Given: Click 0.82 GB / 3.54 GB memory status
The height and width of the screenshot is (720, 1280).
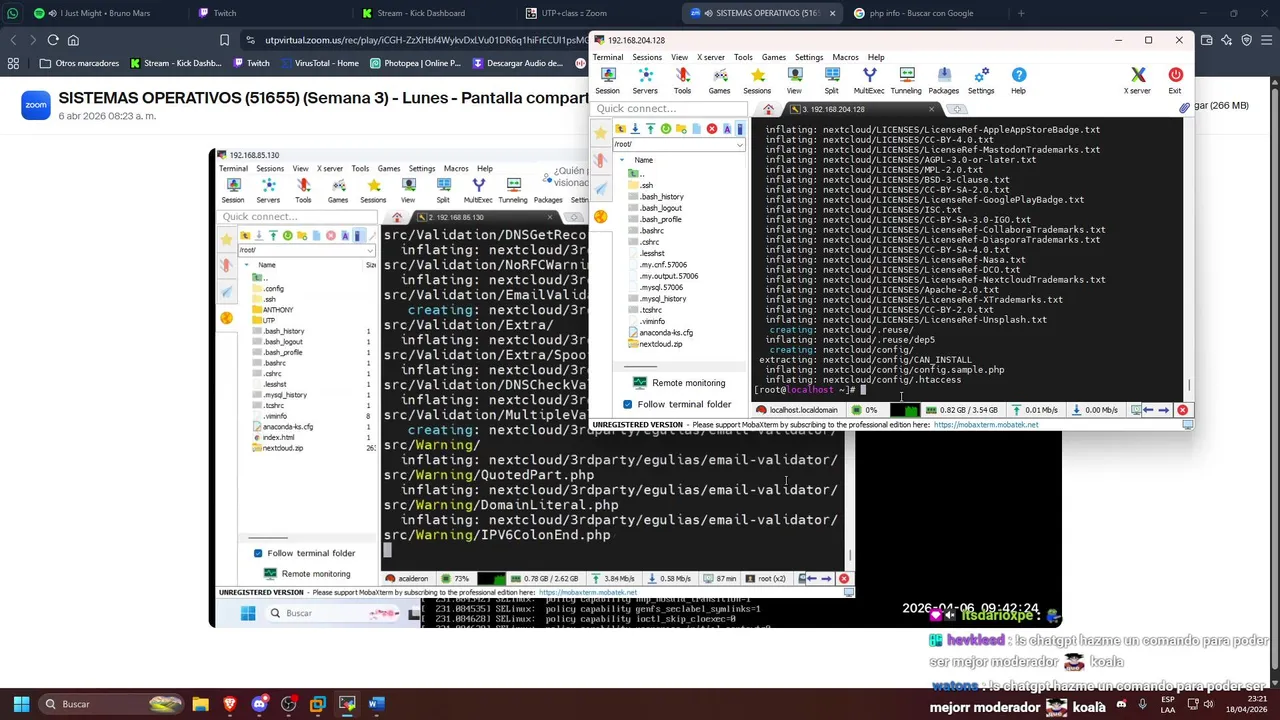Looking at the screenshot, I should [x=961, y=410].
